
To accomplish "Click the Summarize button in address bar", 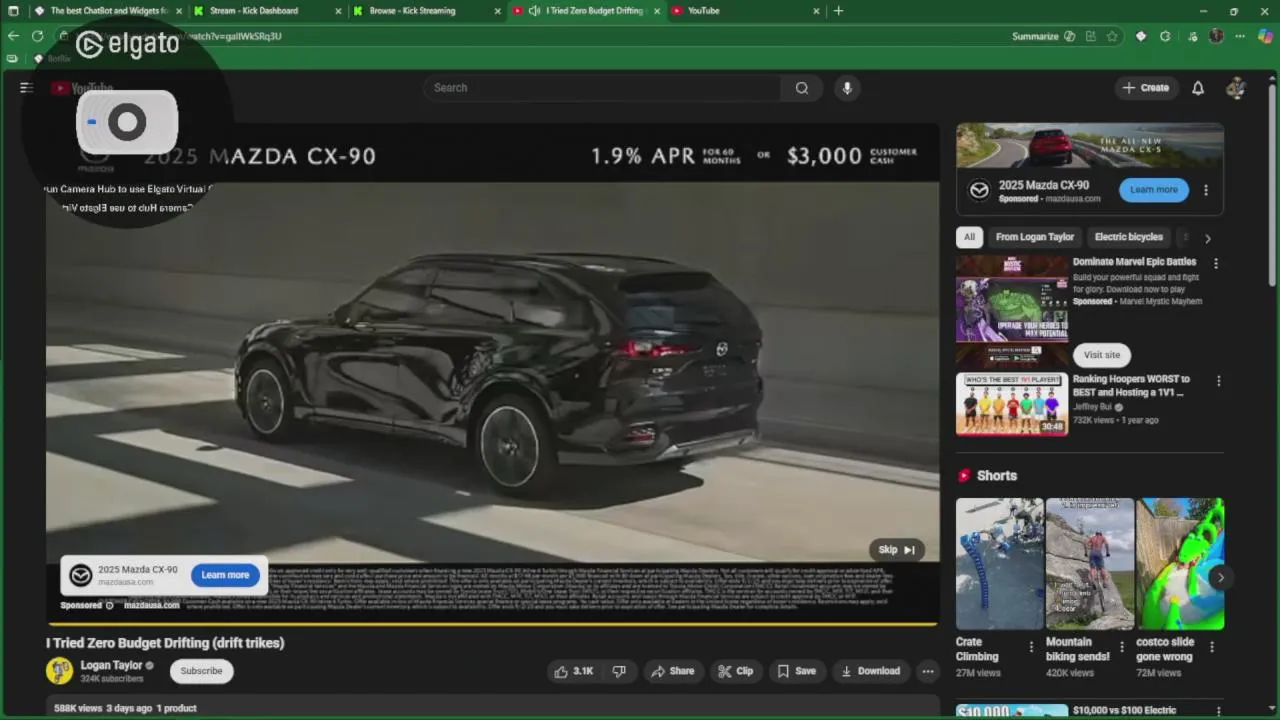I will tap(1044, 36).
